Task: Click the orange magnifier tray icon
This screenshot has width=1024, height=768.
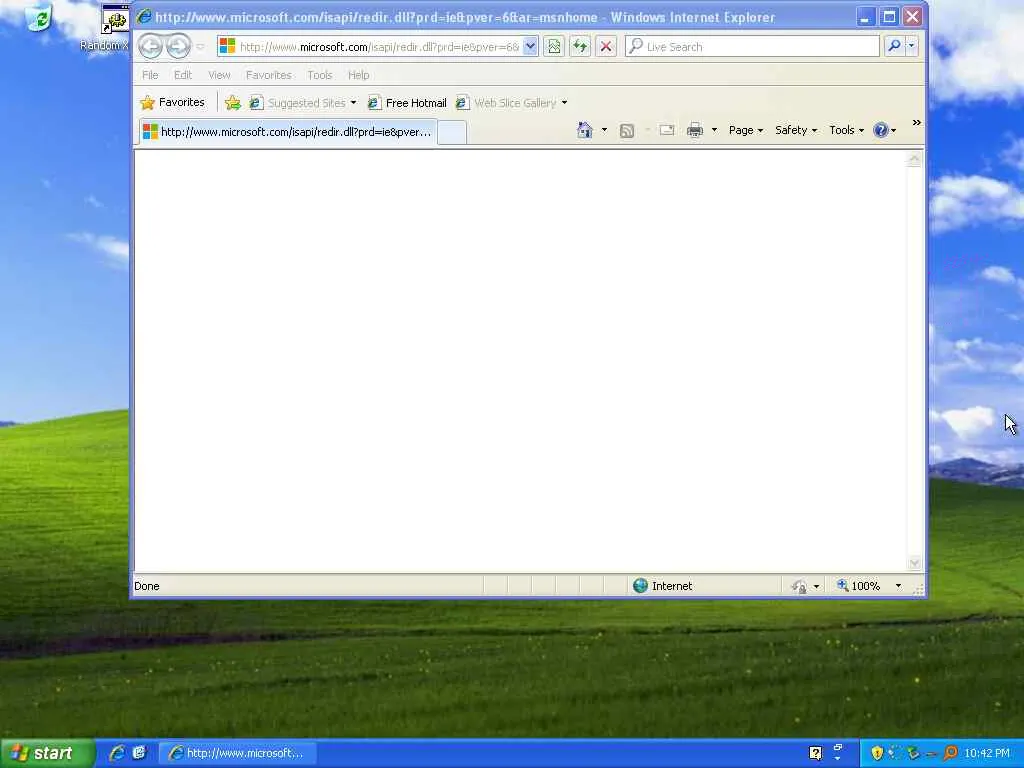Action: tap(950, 753)
